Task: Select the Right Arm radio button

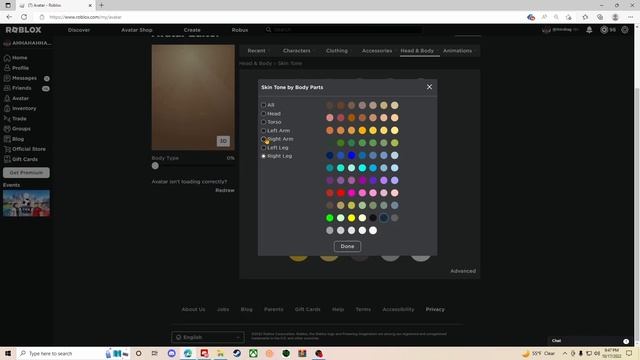Action: click(x=264, y=139)
